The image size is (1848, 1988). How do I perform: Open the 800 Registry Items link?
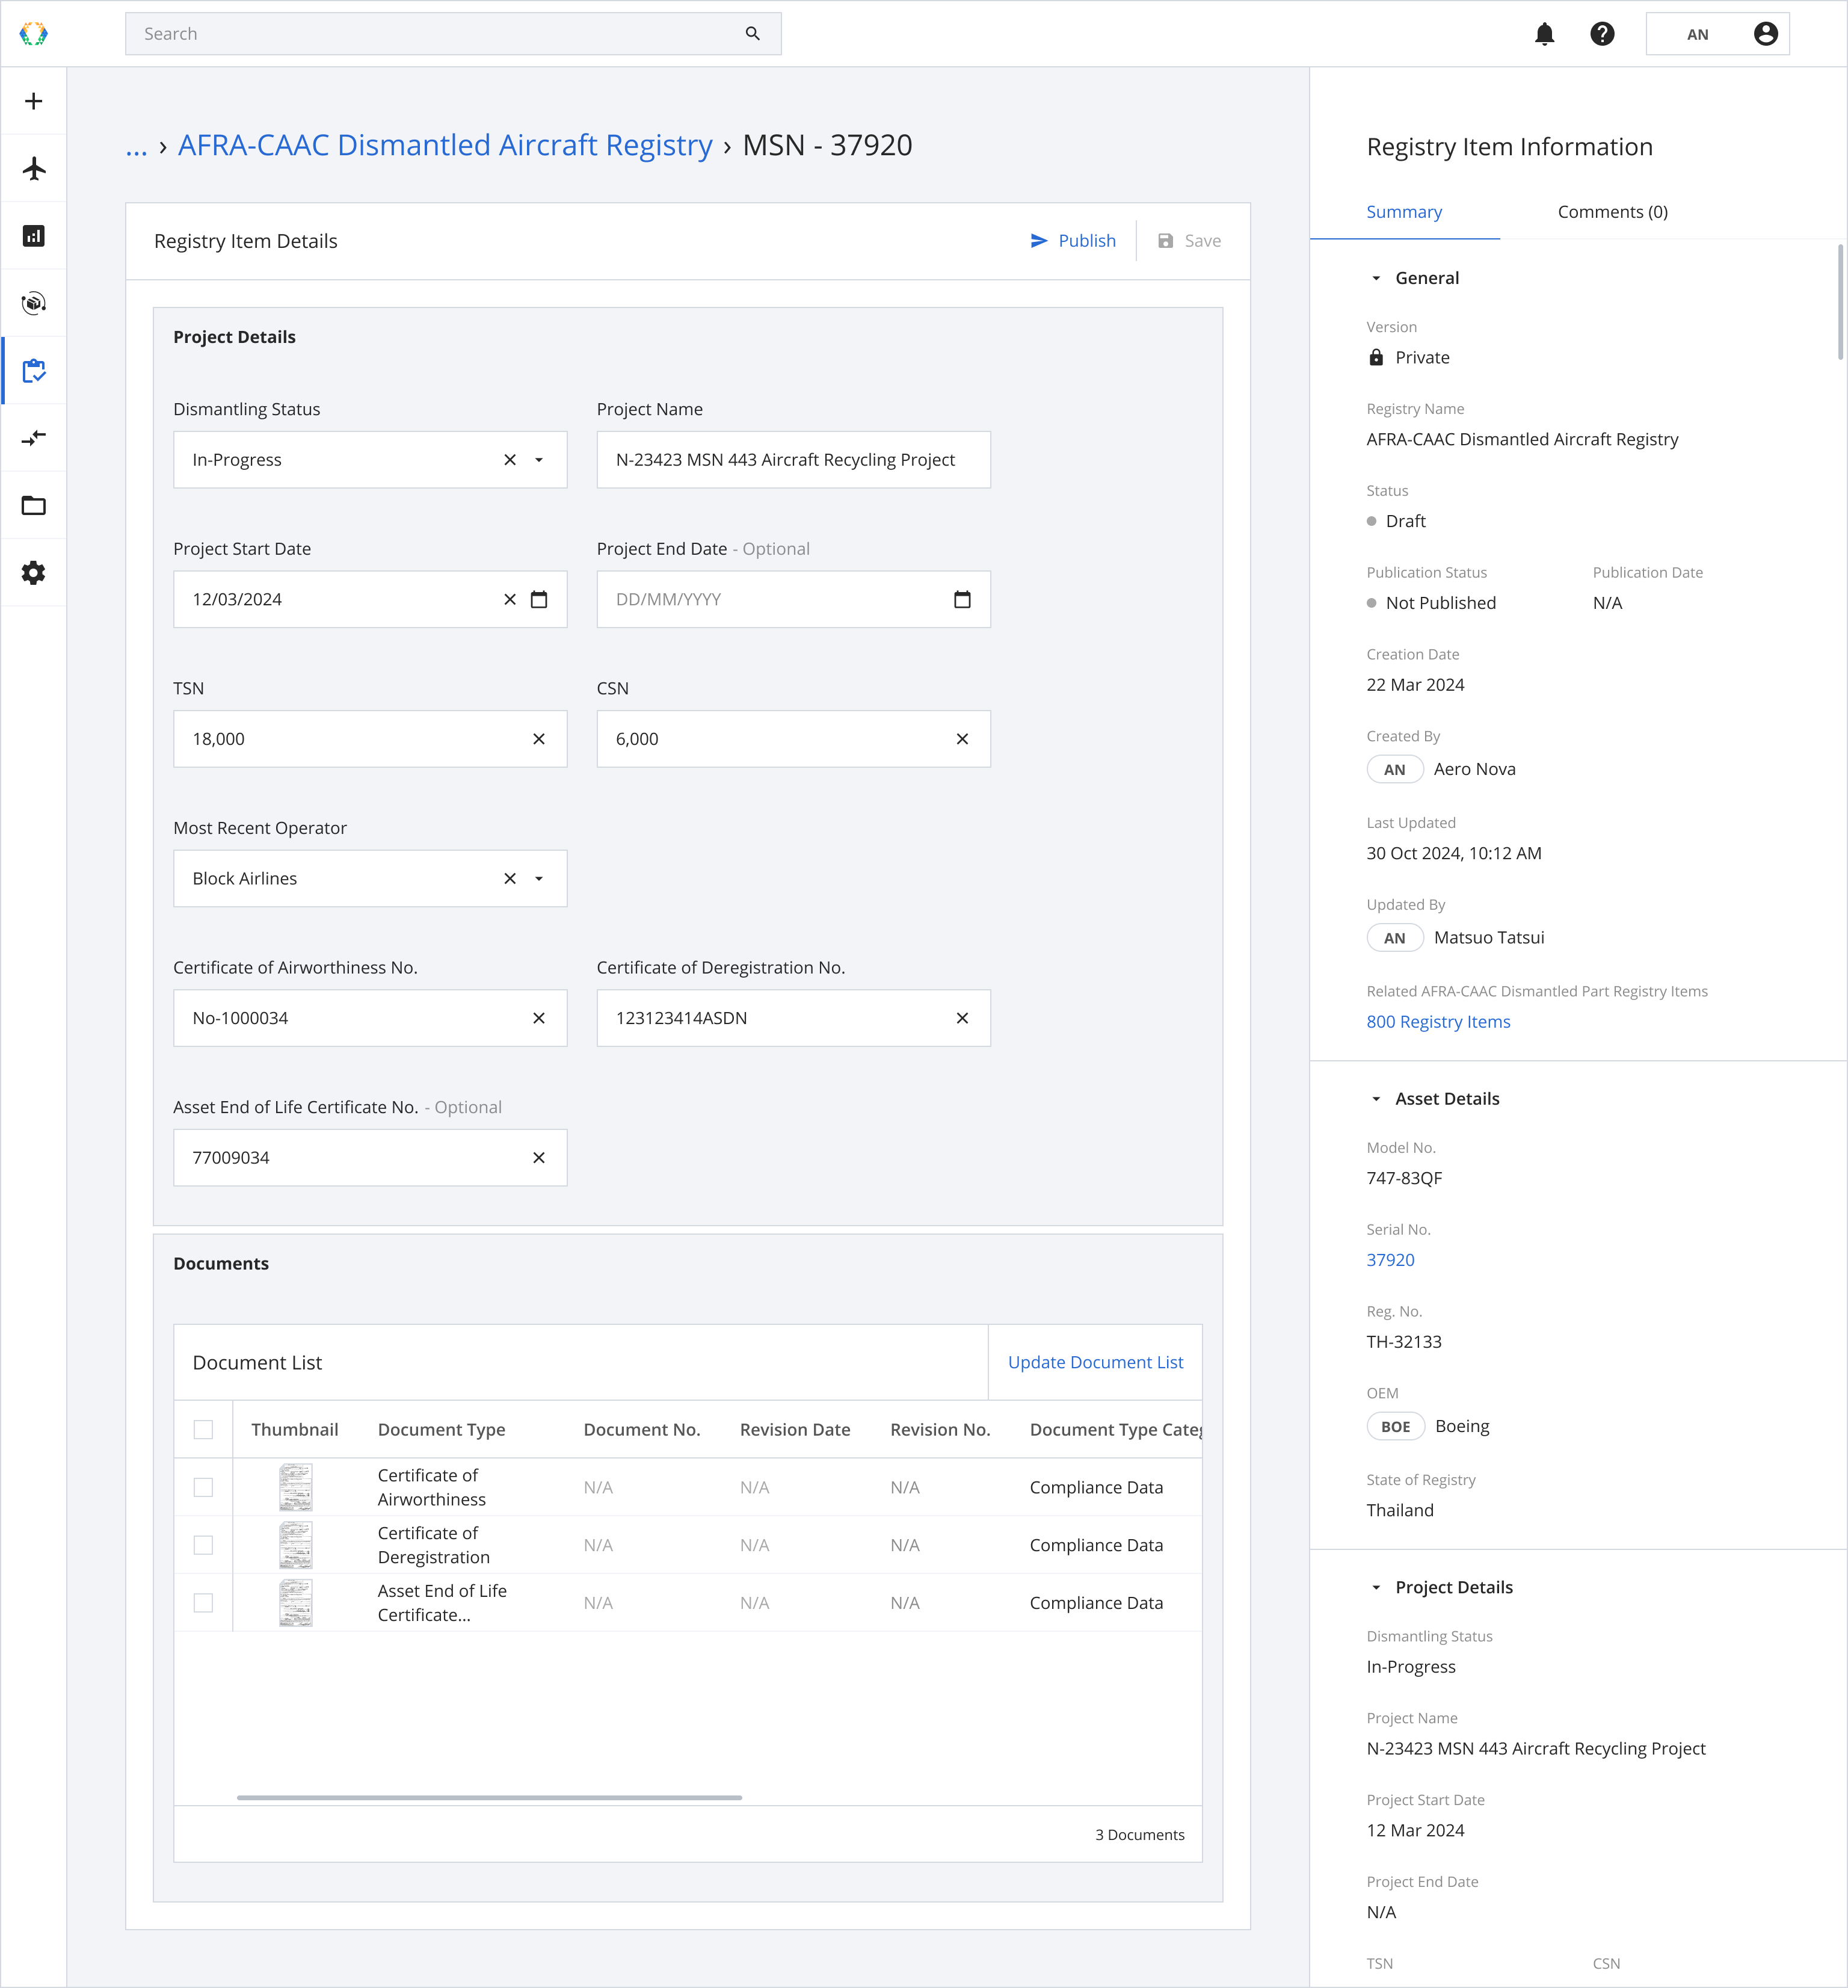(1438, 1022)
